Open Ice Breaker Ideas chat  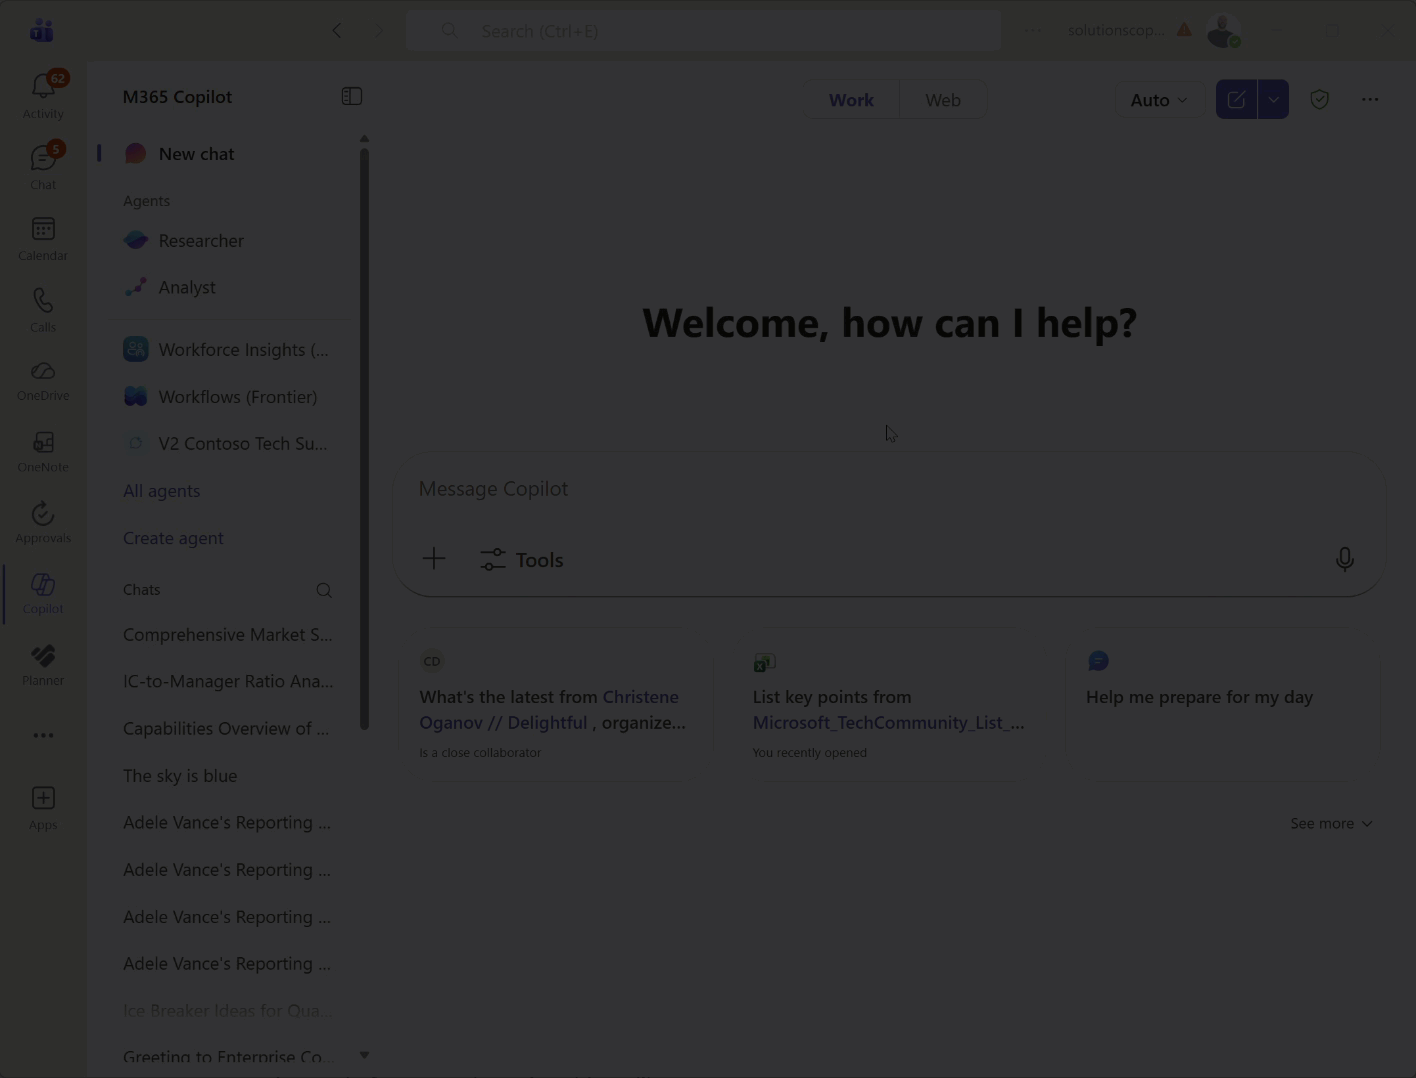228,1011
